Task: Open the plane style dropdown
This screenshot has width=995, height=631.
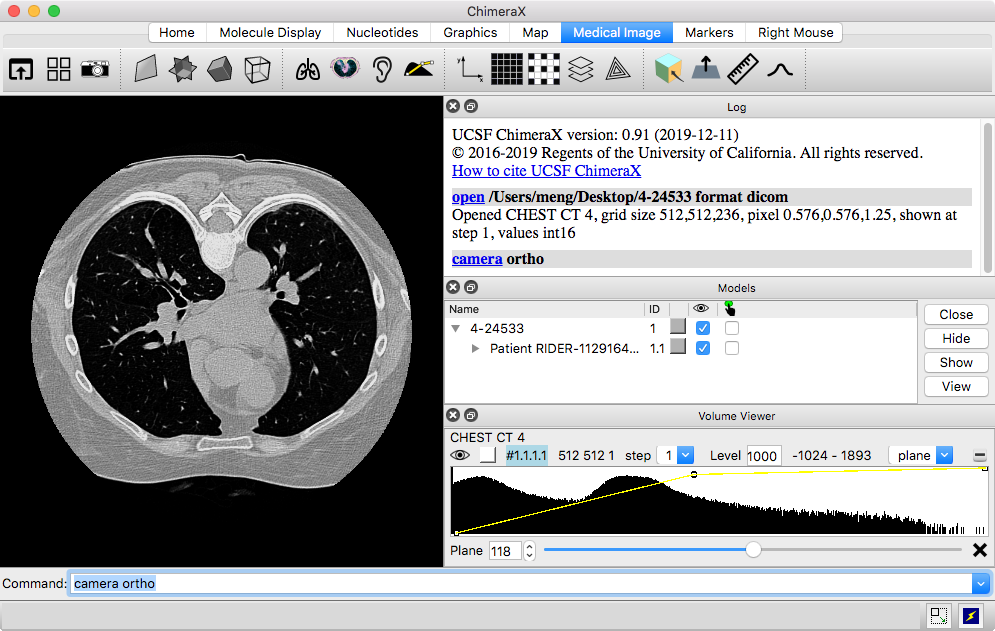Action: 920,455
